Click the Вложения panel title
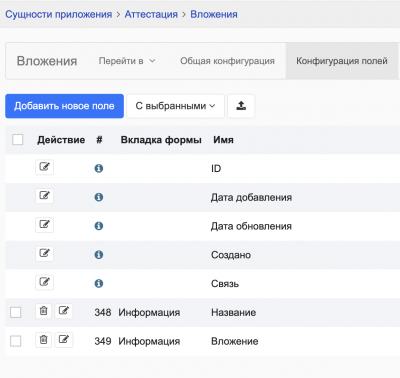The height and width of the screenshot is (378, 400). pos(47,61)
